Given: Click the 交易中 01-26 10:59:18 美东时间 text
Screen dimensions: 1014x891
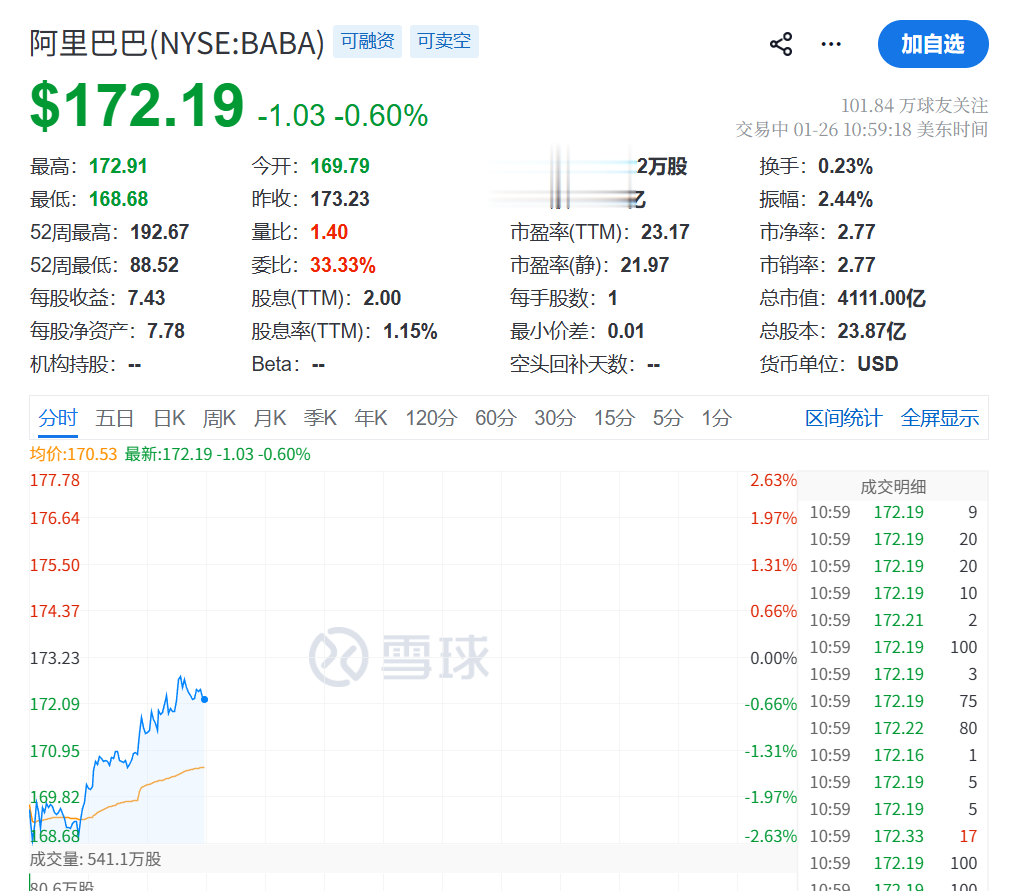Looking at the screenshot, I should click(861, 129).
